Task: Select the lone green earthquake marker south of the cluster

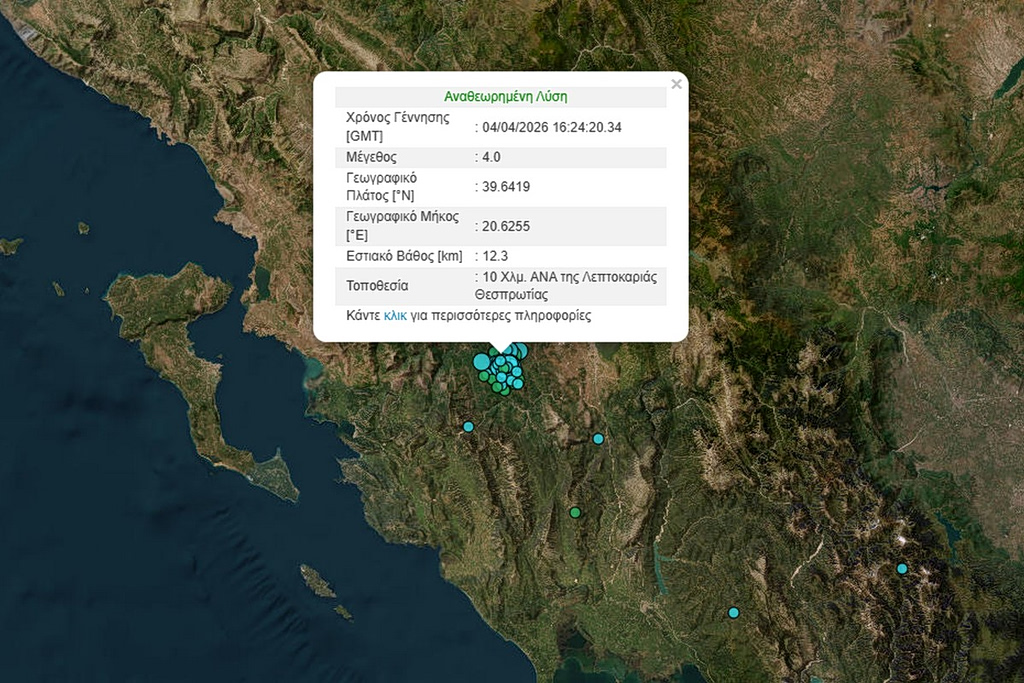Action: tap(575, 512)
